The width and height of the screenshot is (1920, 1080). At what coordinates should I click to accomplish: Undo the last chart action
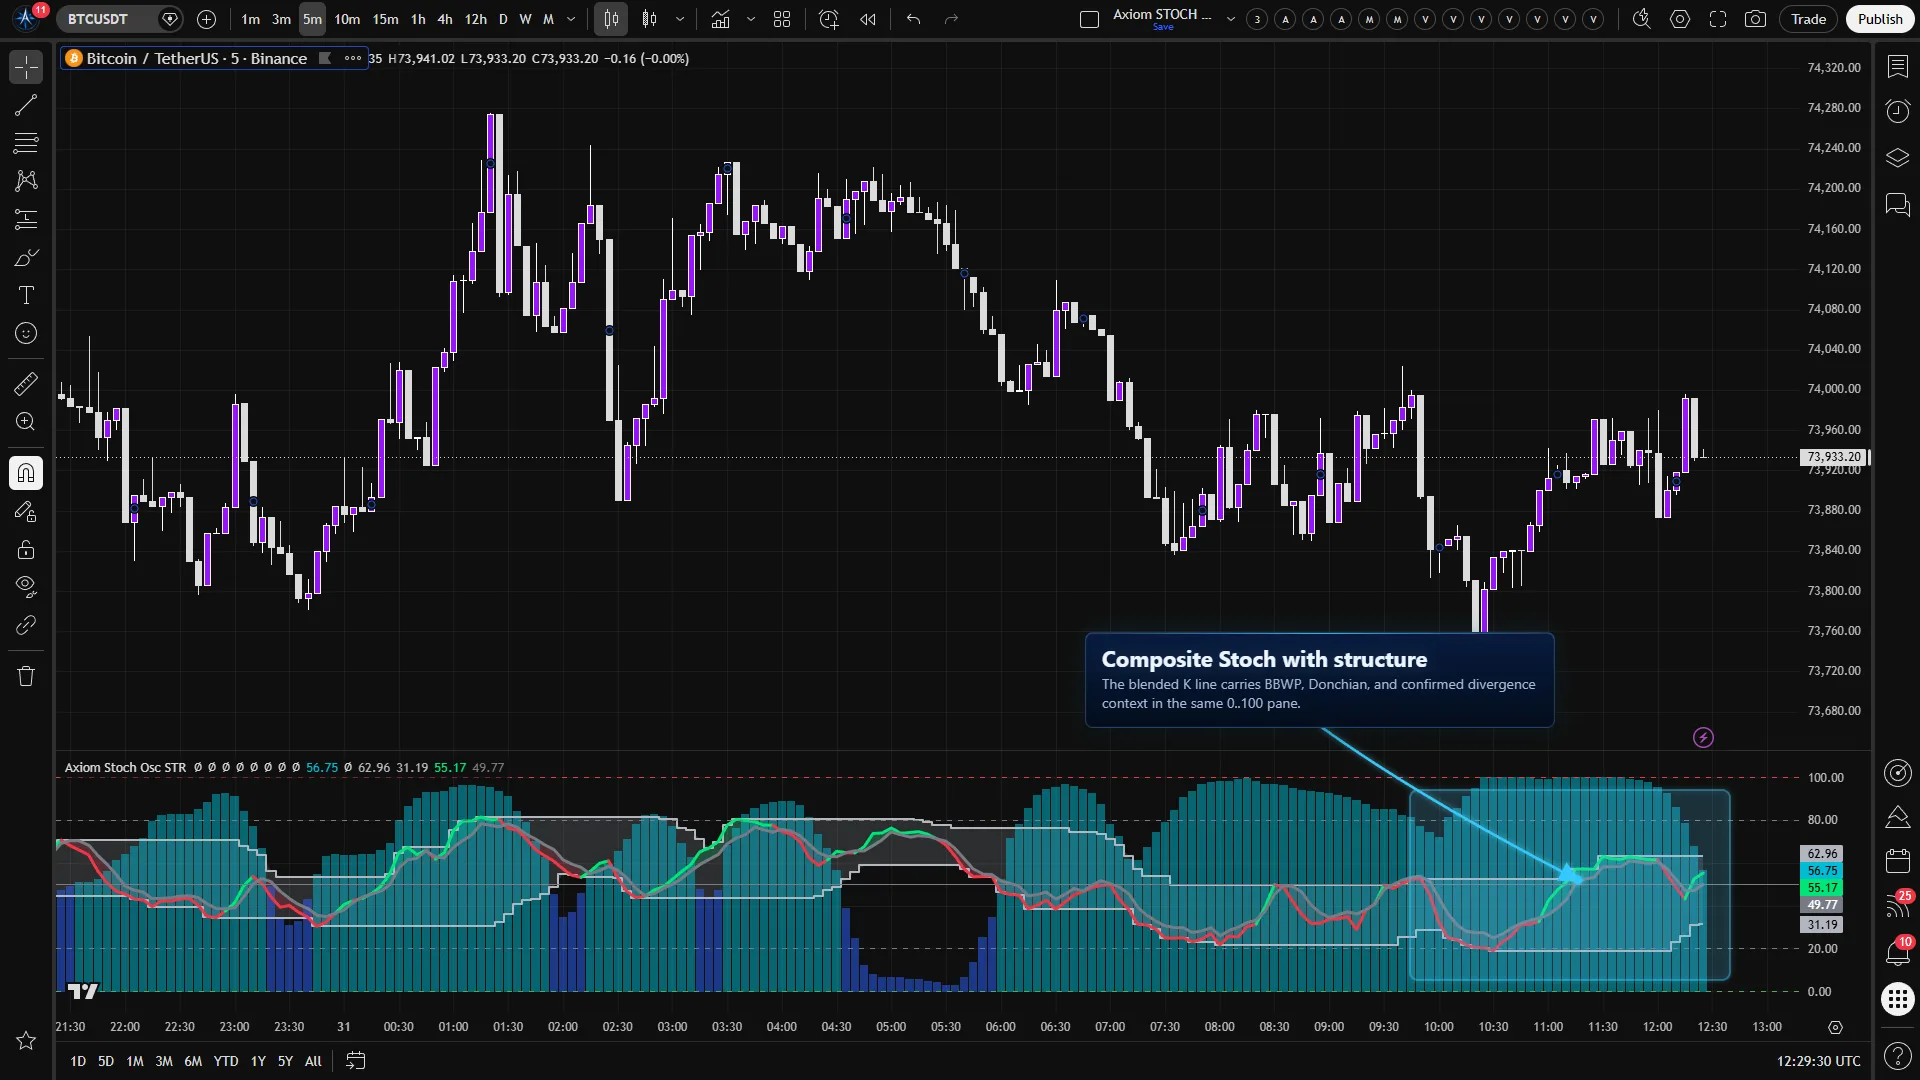pyautogui.click(x=913, y=19)
